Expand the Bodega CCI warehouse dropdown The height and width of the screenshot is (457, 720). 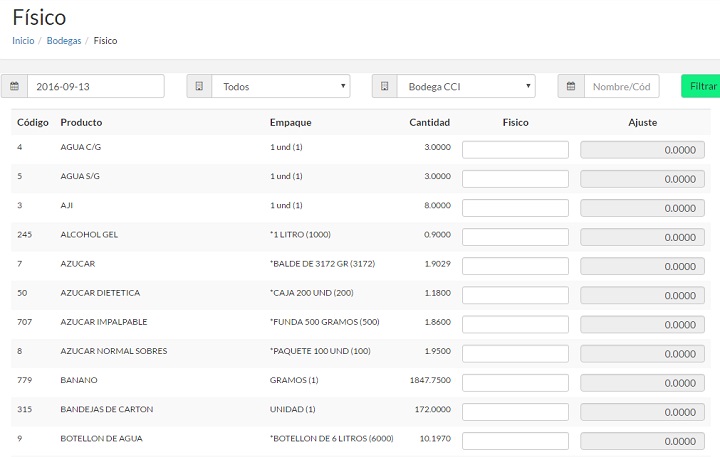tap(466, 87)
